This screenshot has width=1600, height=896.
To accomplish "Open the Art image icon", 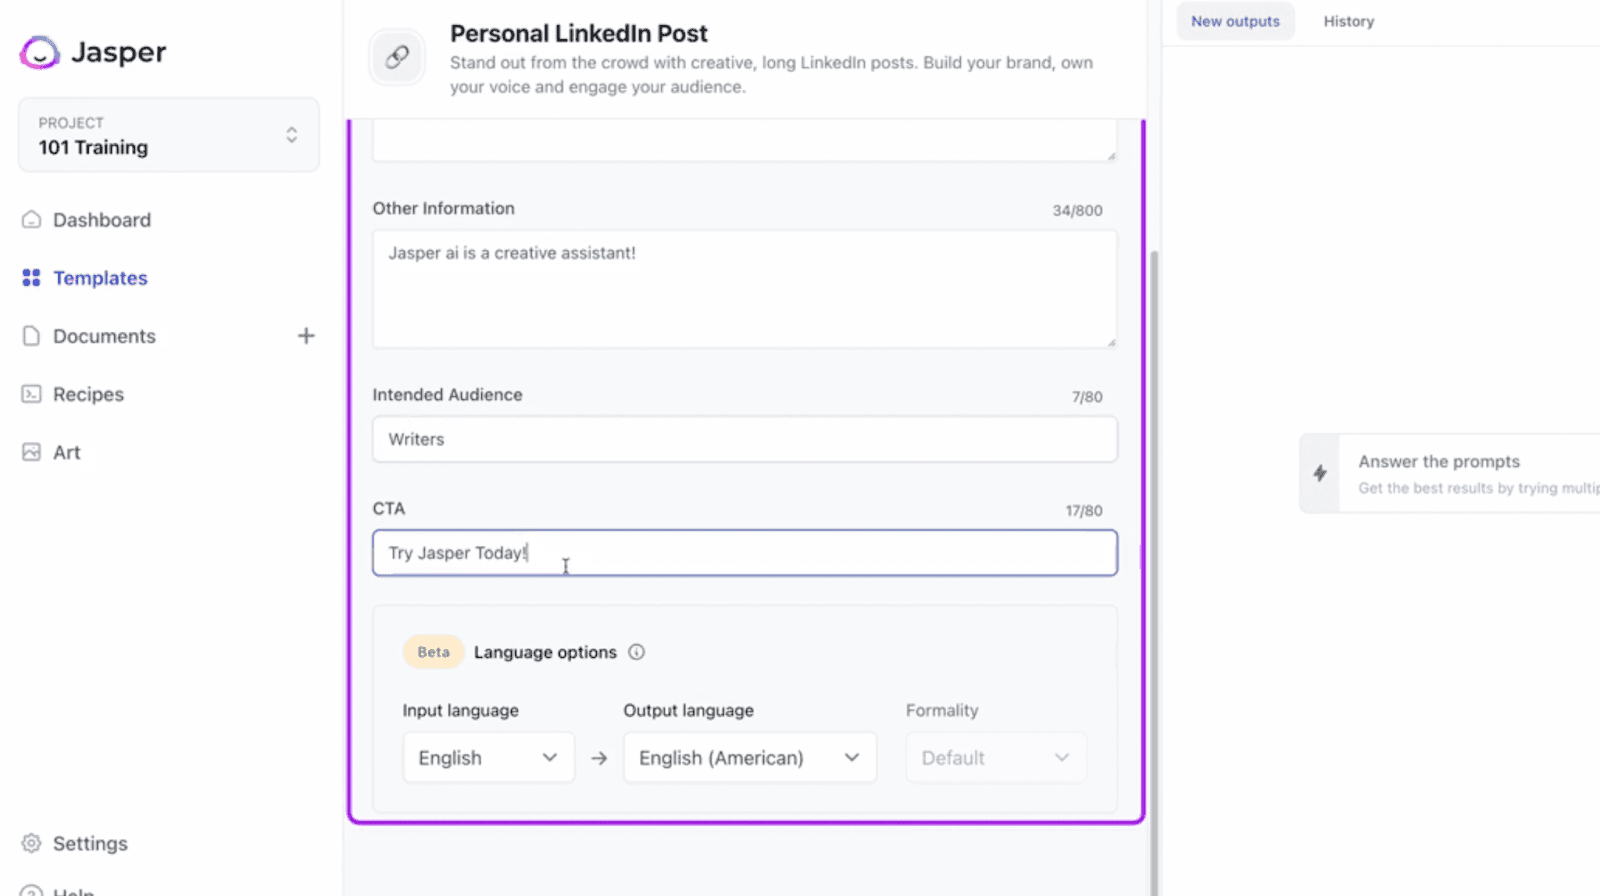I will (x=32, y=452).
